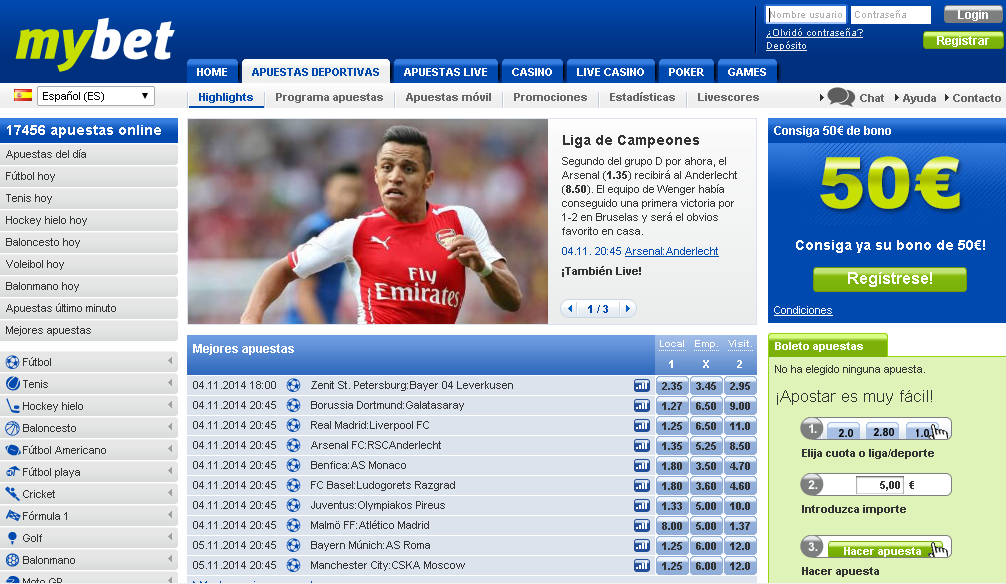Viewport: 1006px width, 584px height.
Task: Open statistics icon for Malmö FF:Atlético Madrid
Action: 642,525
